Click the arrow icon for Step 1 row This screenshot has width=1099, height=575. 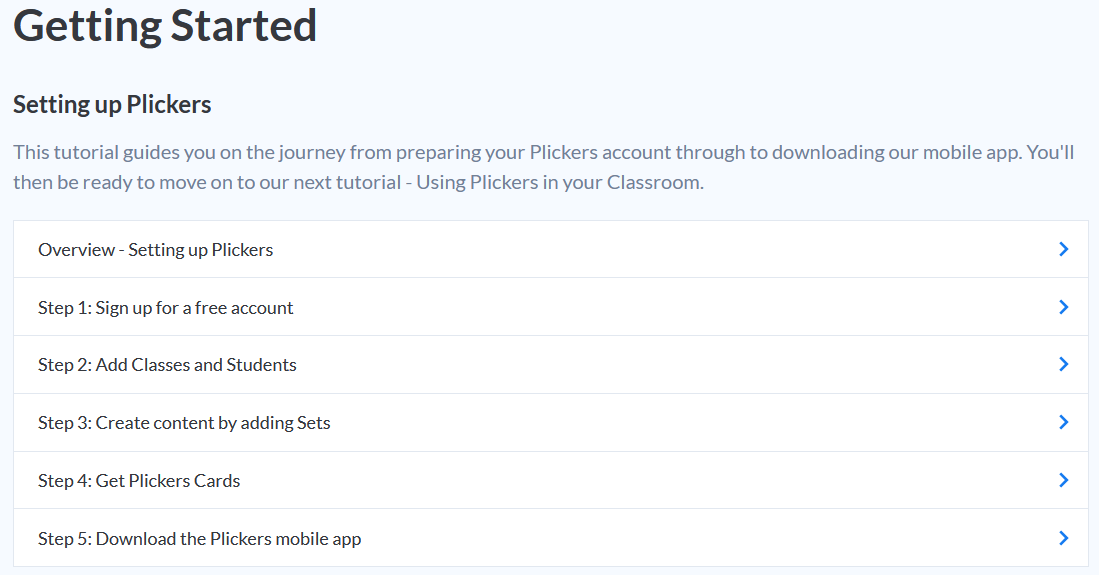tap(1063, 307)
